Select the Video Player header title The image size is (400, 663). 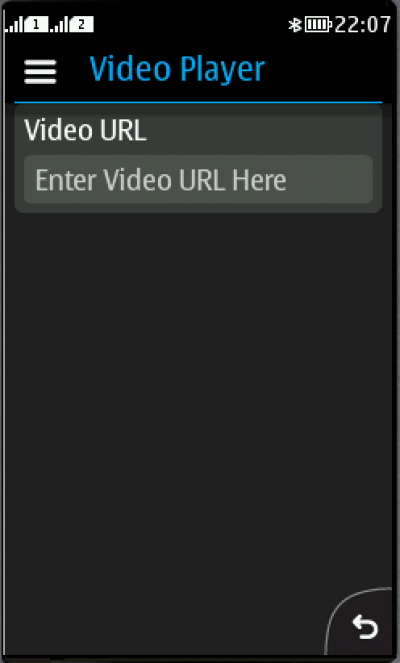pyautogui.click(x=177, y=69)
